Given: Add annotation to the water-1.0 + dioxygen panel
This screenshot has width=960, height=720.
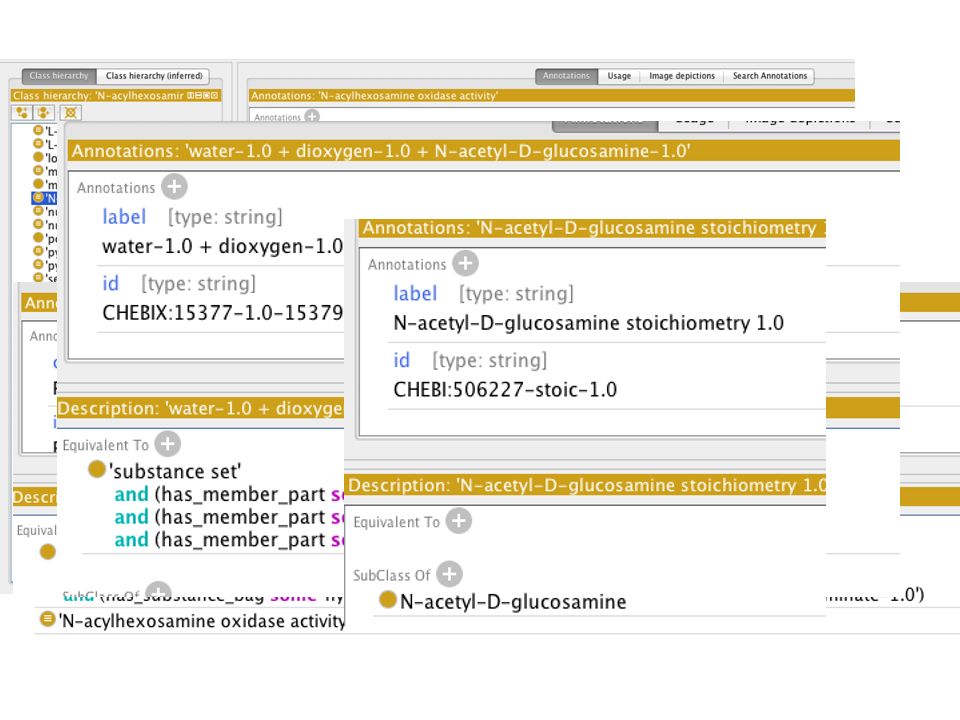Looking at the screenshot, I should 174,187.
